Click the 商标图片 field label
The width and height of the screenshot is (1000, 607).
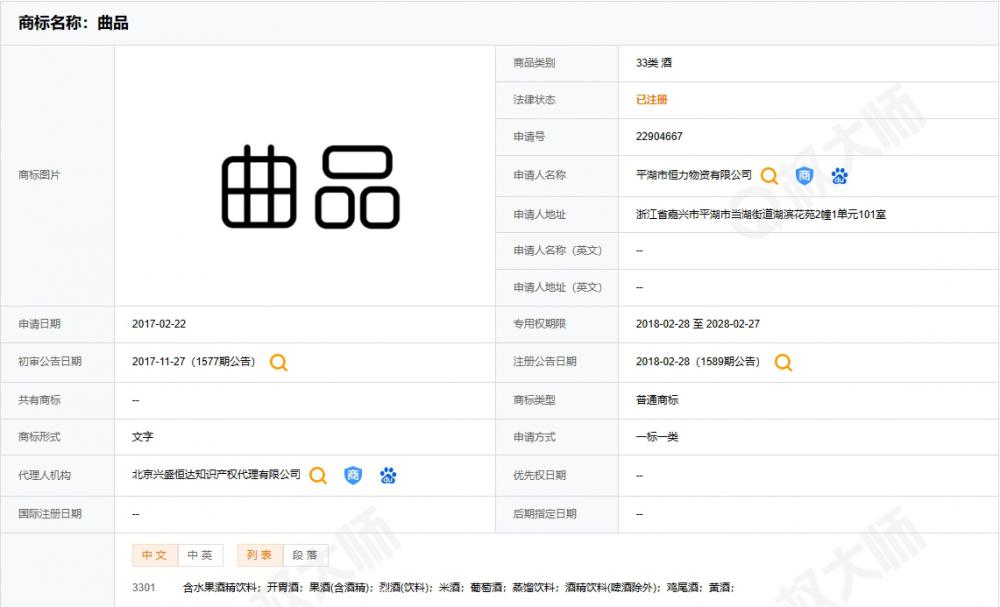tap(39, 175)
